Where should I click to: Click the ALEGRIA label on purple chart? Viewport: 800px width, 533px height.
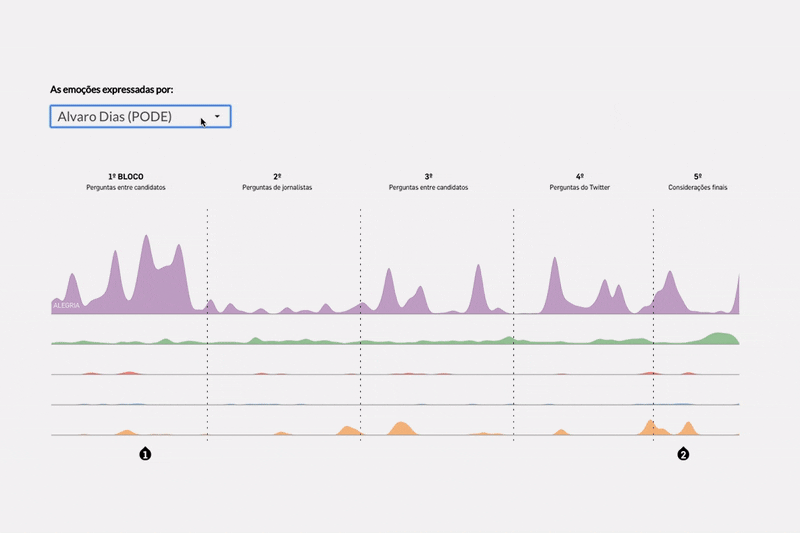click(66, 305)
